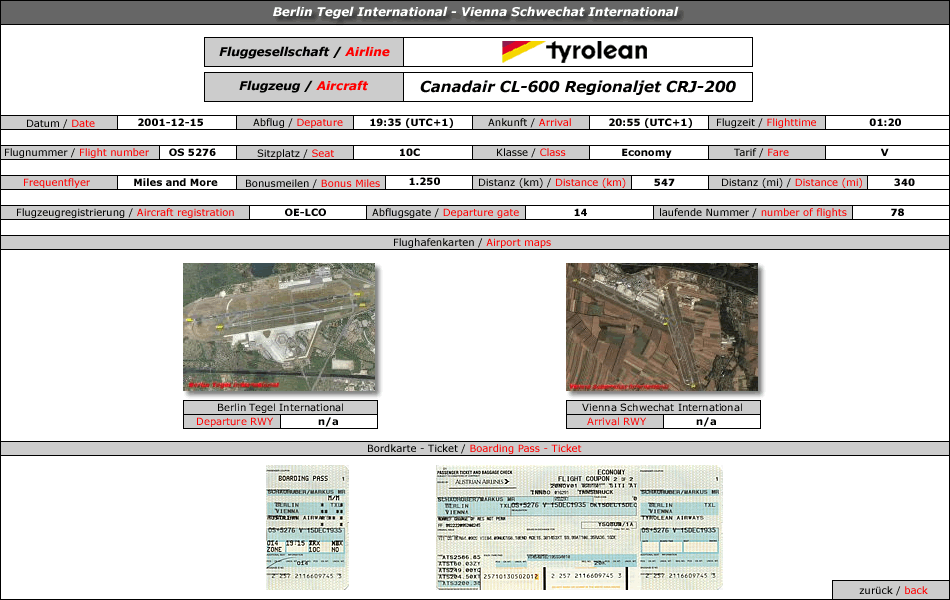Click the Flugzeit / Flighttime label
The height and width of the screenshot is (600, 950).
pyautogui.click(x=767, y=122)
